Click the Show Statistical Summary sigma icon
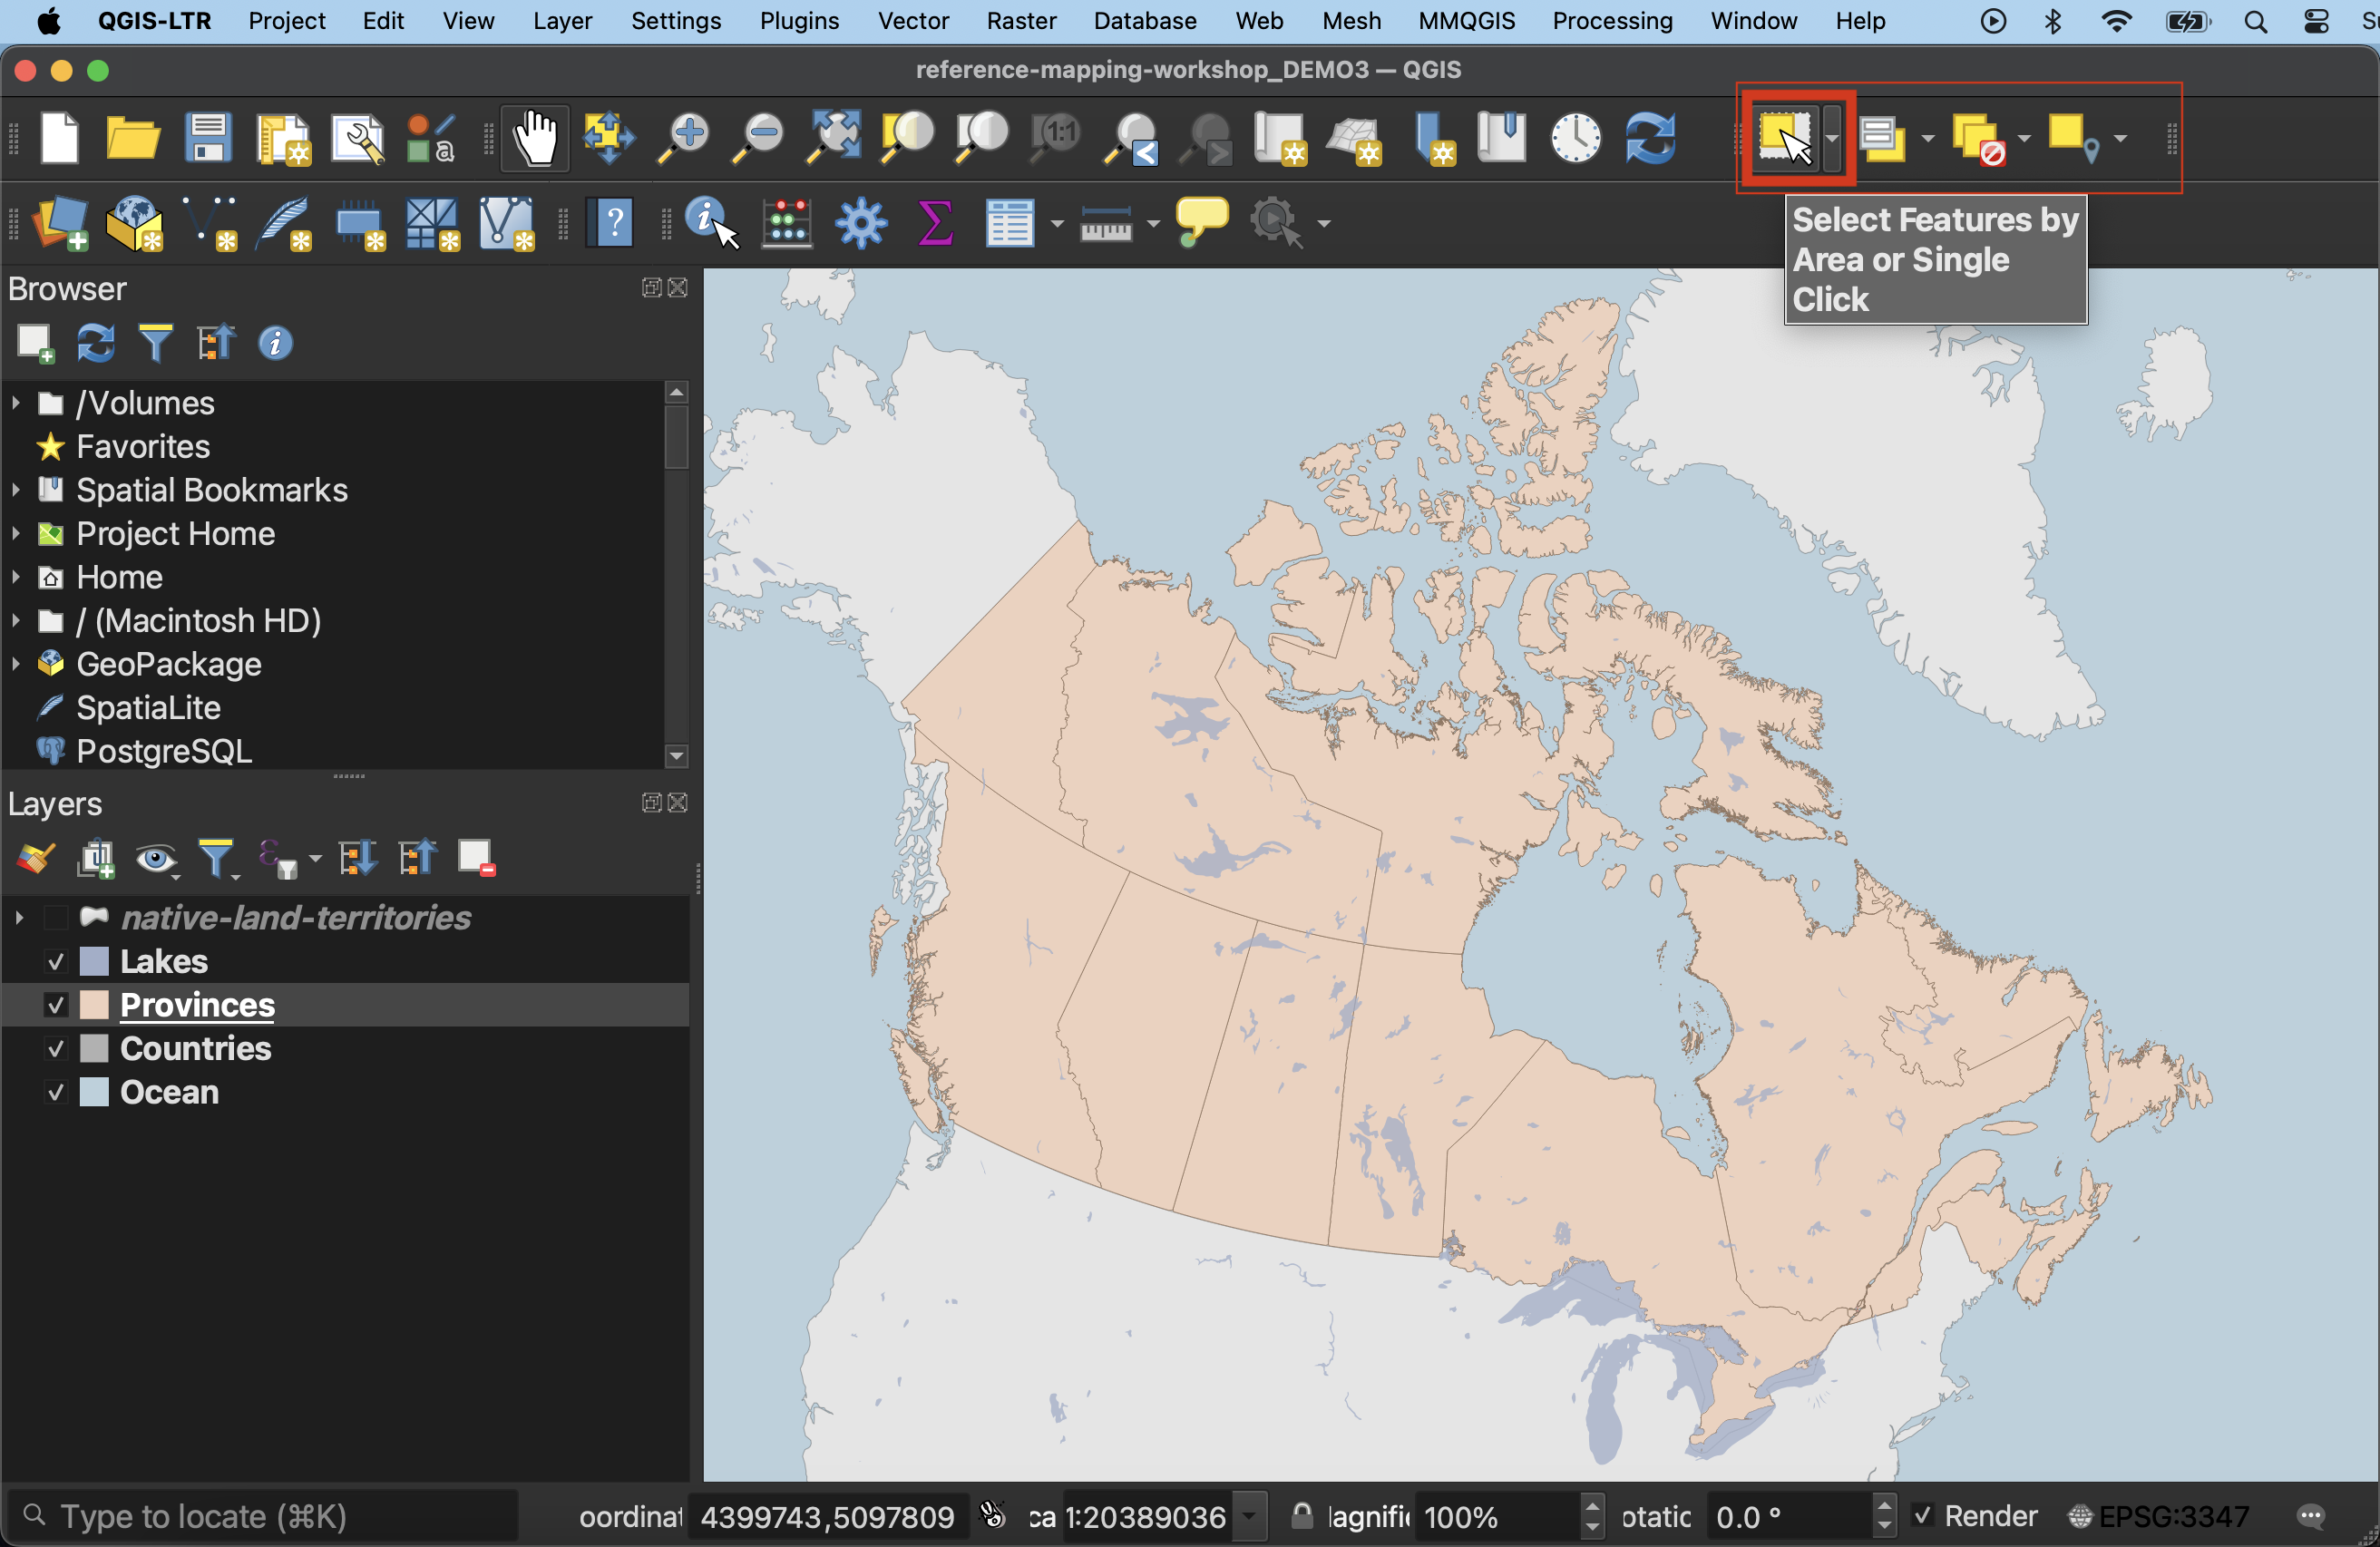The width and height of the screenshot is (2380, 1547). [934, 222]
